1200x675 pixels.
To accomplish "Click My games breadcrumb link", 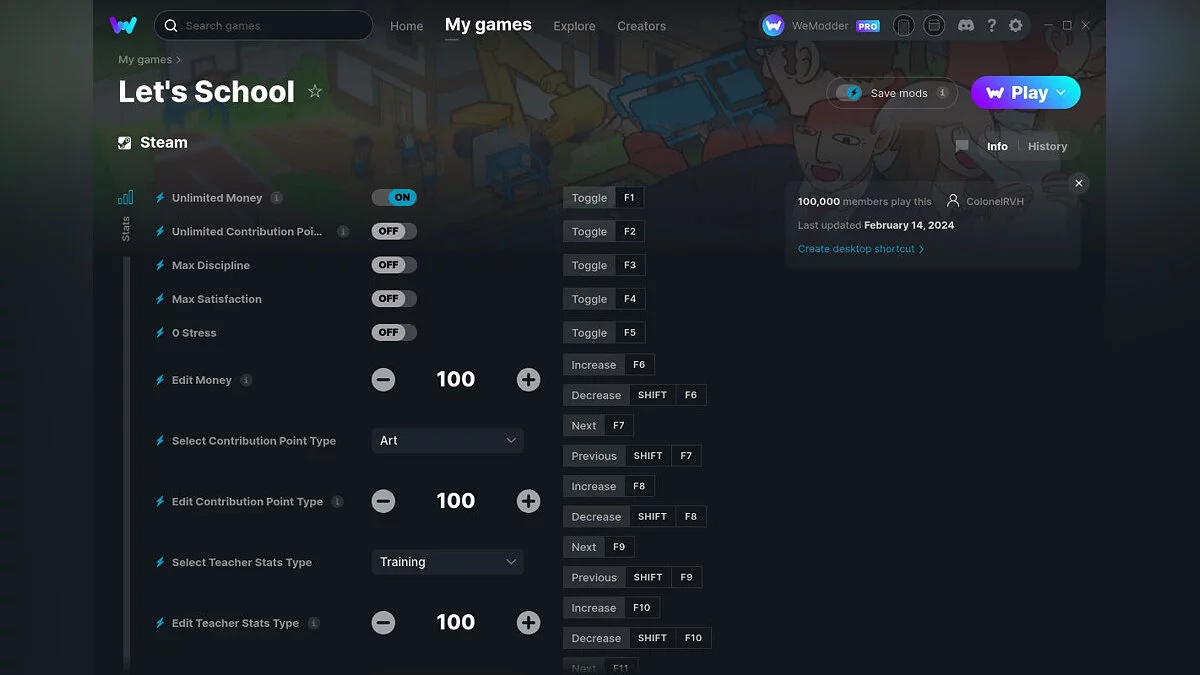I will pyautogui.click(x=145, y=60).
